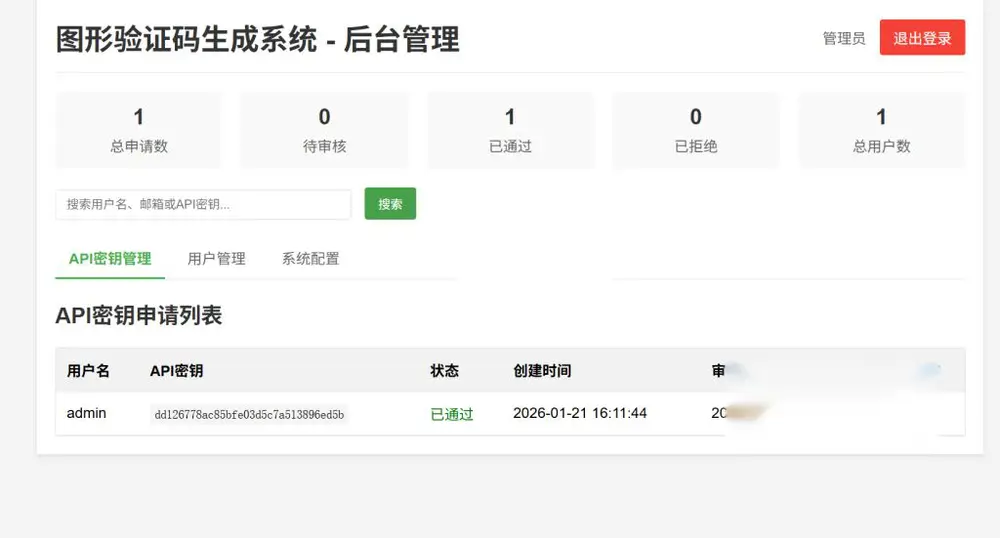The width and height of the screenshot is (1000, 538).
Task: Click the green 搜索 search button
Action: (x=390, y=203)
